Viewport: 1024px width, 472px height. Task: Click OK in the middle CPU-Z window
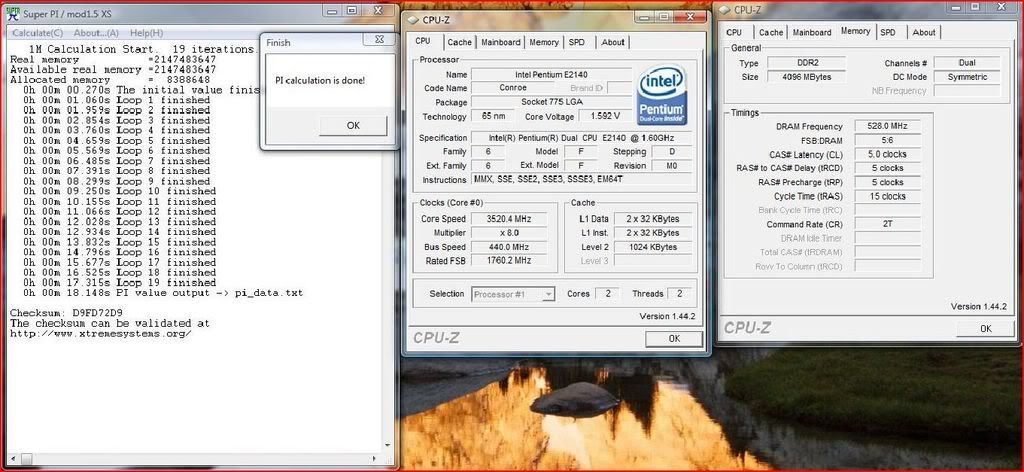pos(674,338)
